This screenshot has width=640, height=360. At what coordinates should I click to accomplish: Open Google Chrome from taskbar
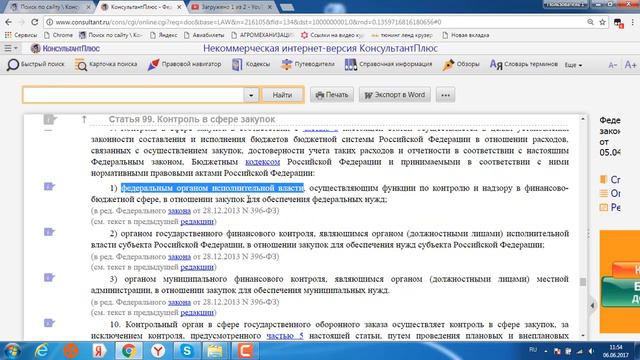[129, 351]
